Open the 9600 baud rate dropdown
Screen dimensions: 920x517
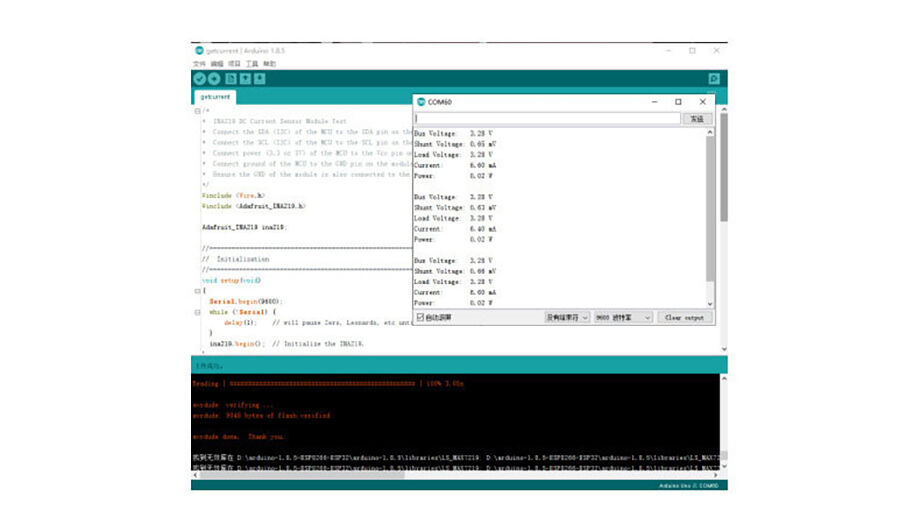[622, 317]
